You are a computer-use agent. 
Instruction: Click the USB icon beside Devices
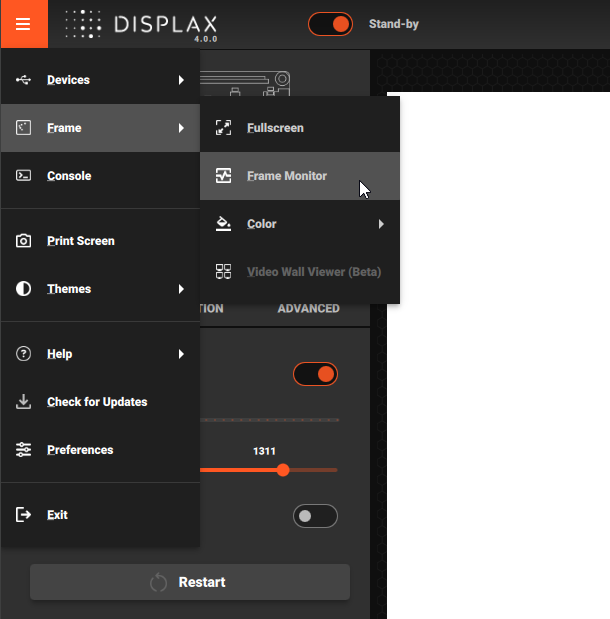pos(24,80)
